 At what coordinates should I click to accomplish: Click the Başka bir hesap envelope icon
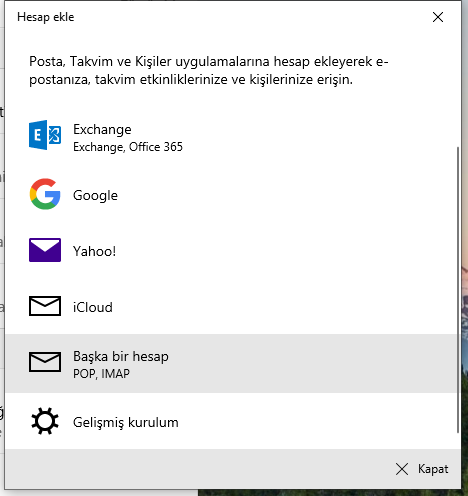(45, 362)
